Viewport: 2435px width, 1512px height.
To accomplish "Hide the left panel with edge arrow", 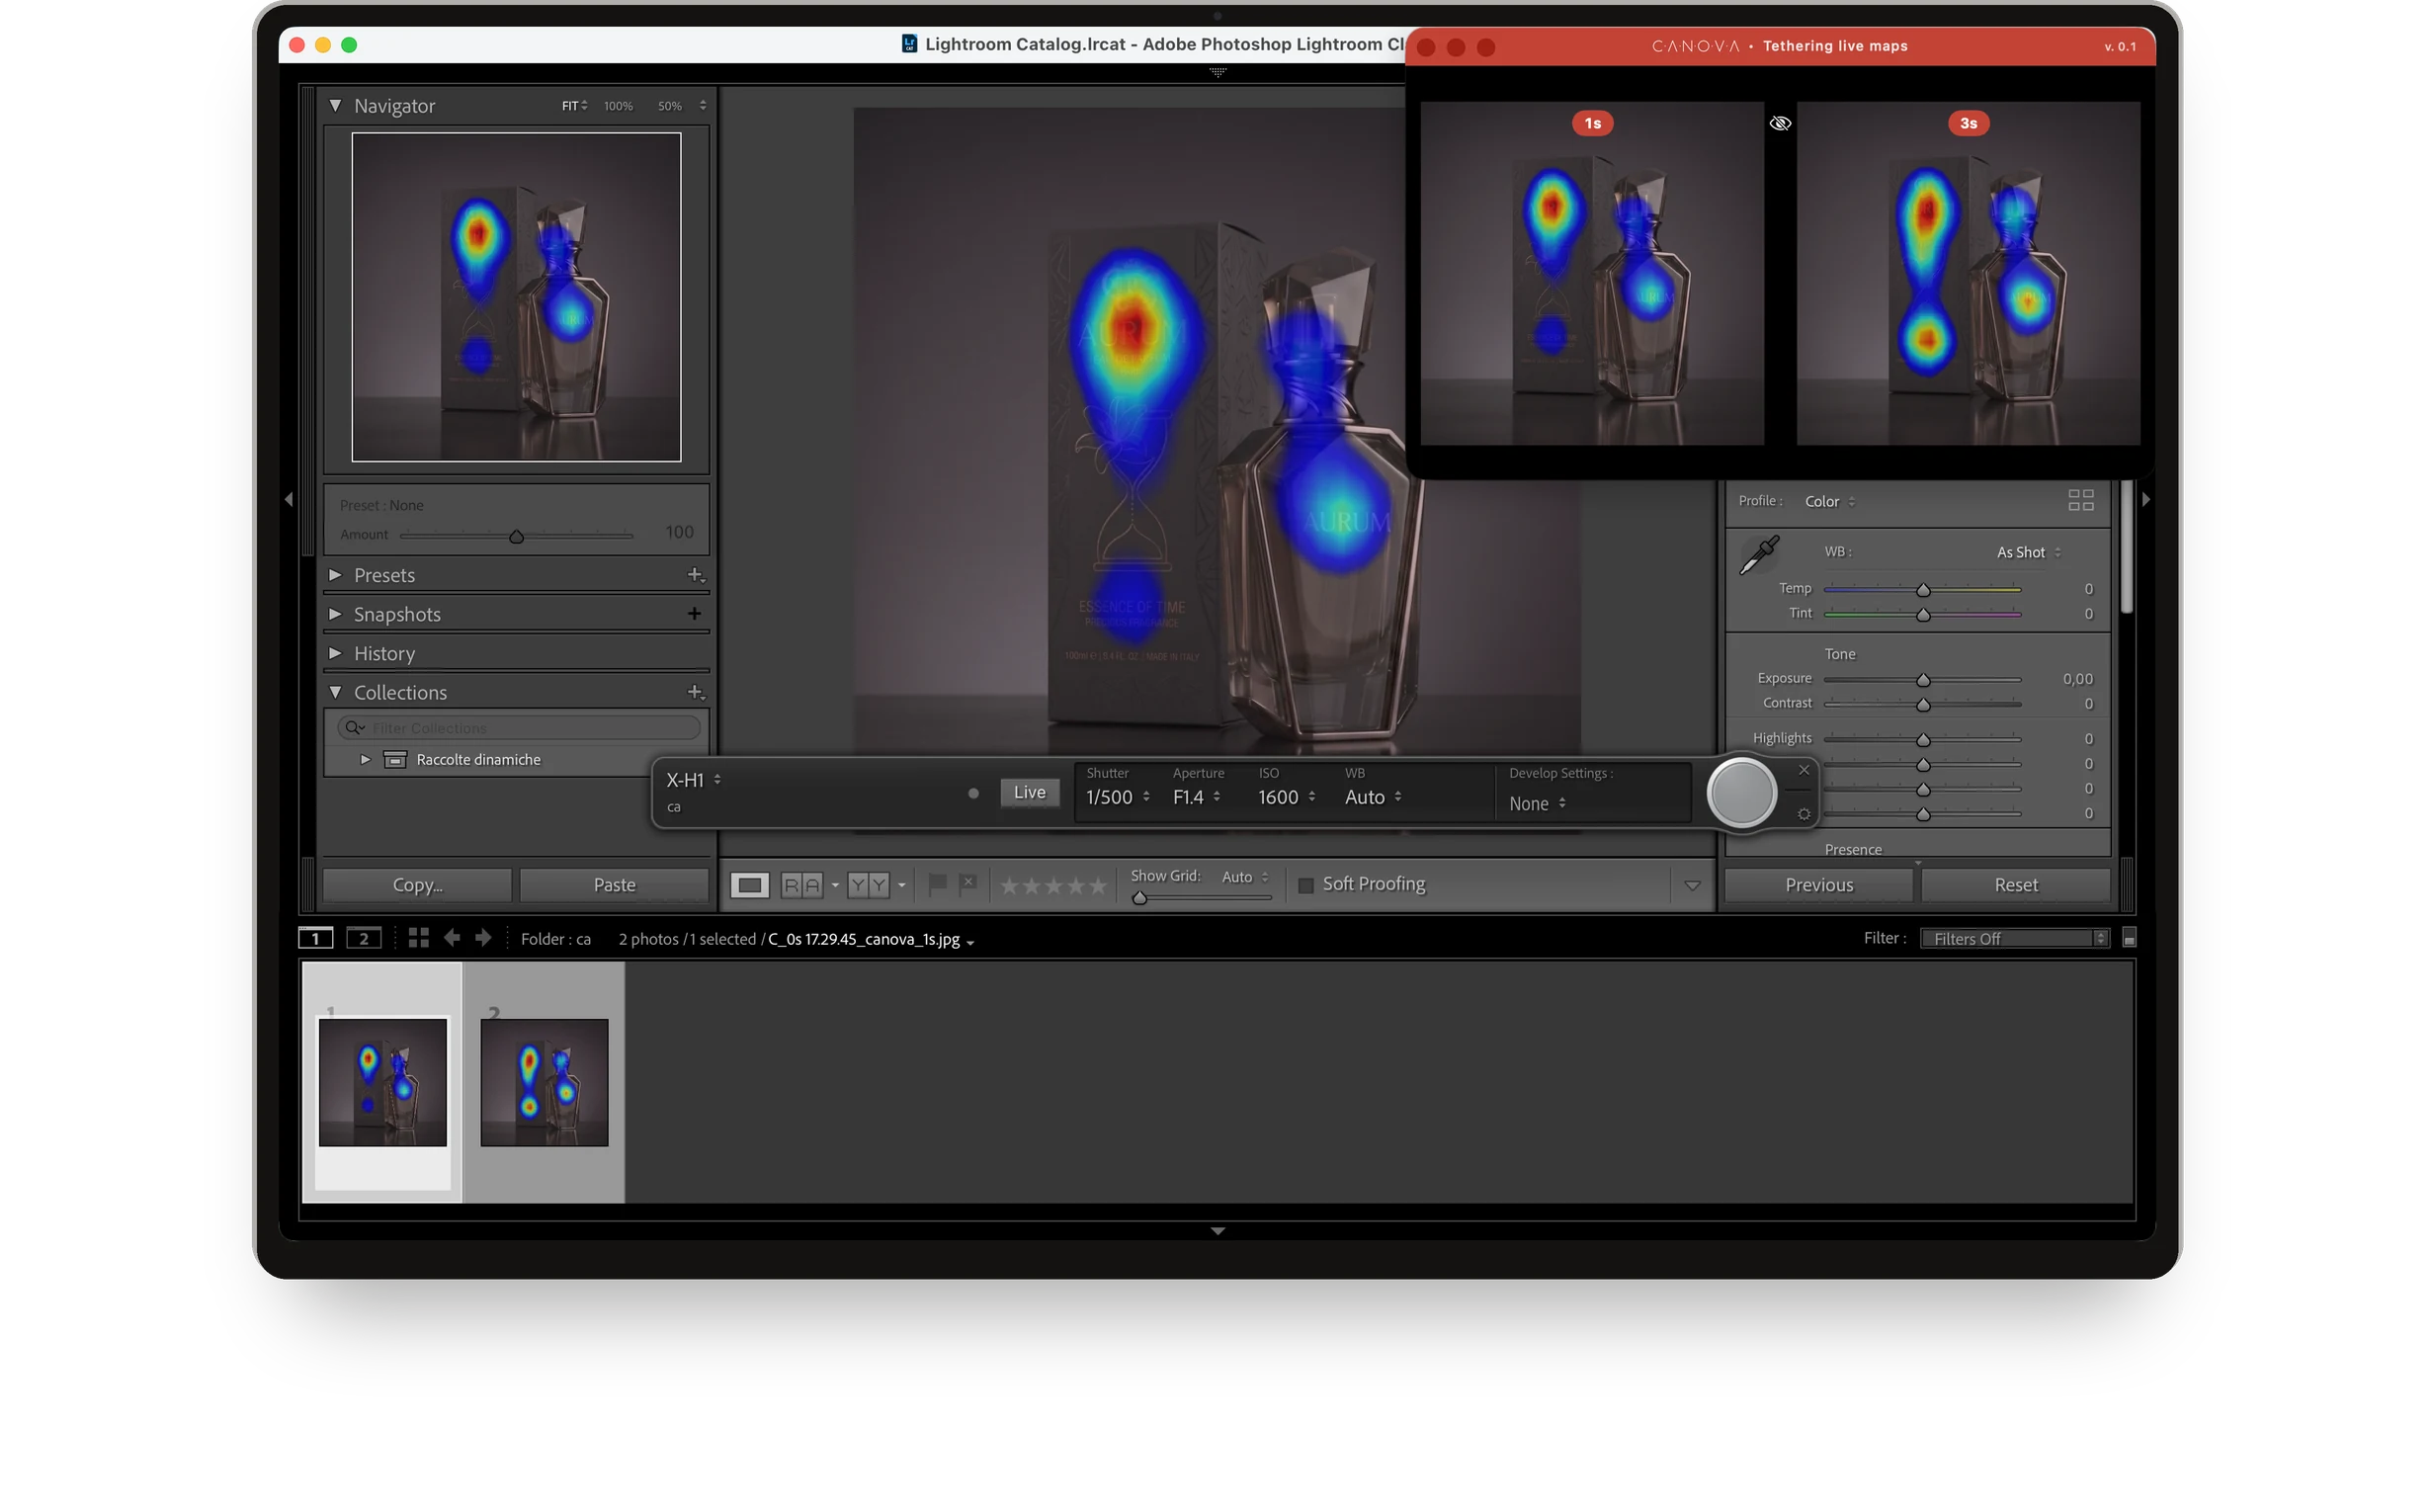I will pos(288,499).
